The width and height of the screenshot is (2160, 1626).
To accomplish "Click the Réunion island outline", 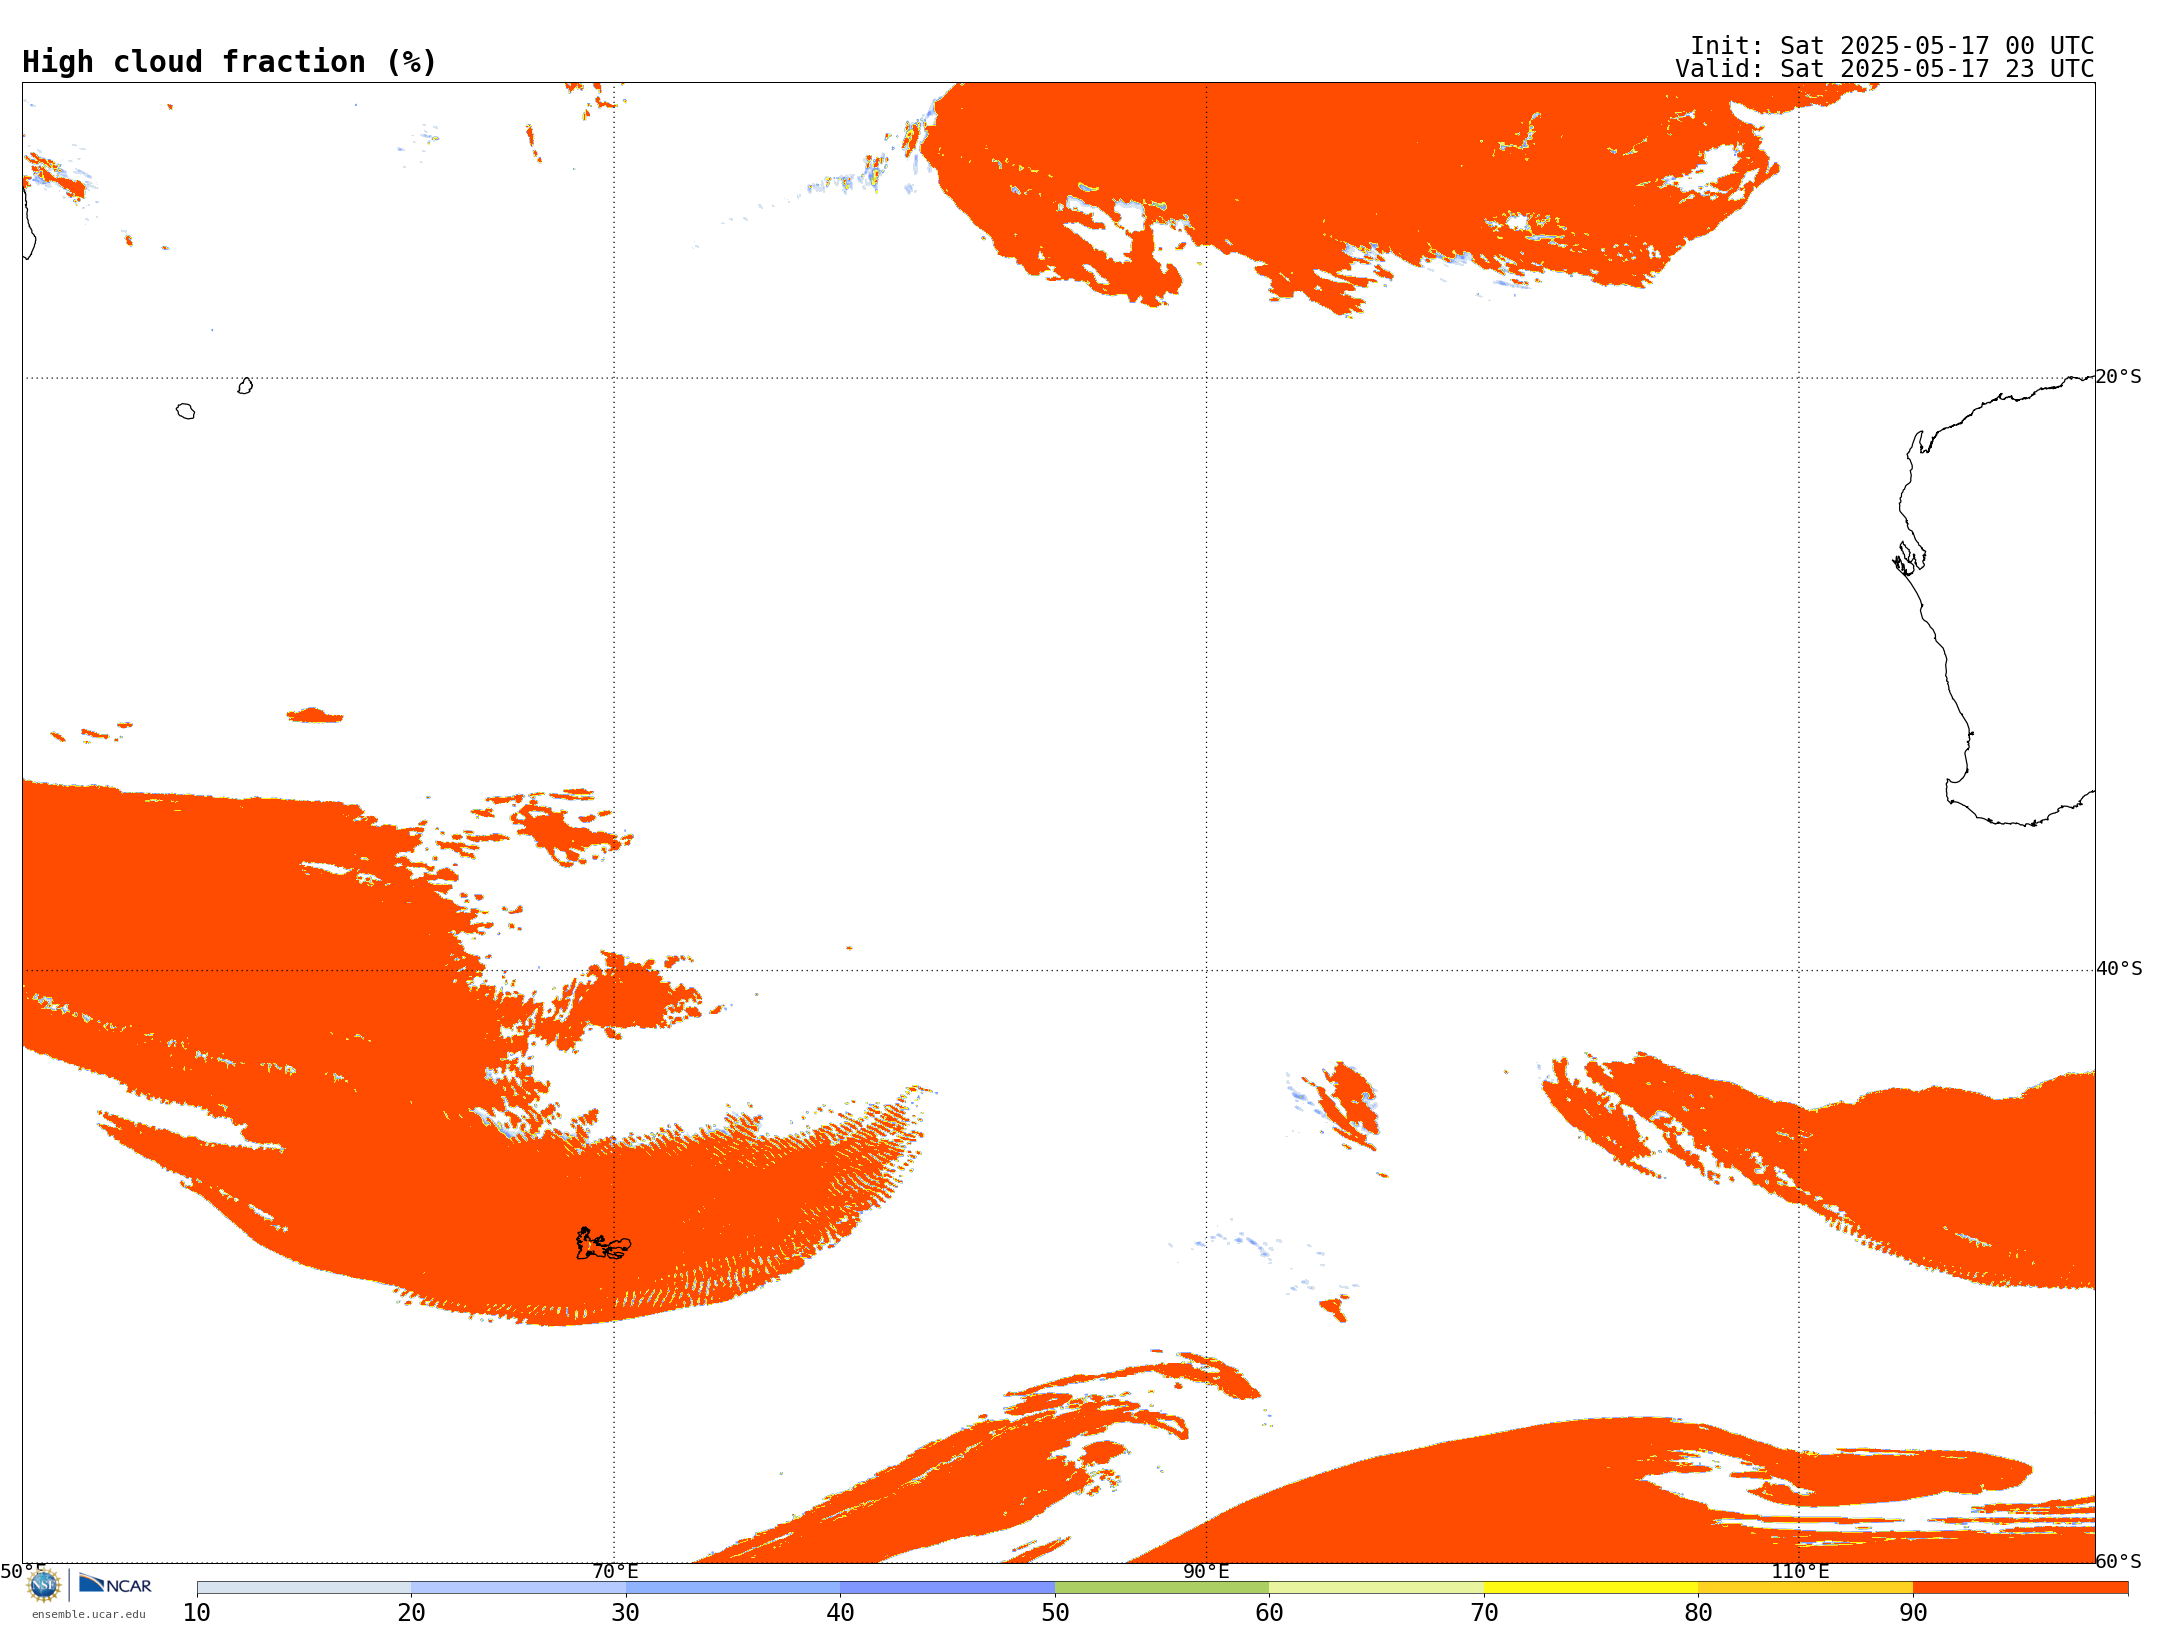I will pos(185,411).
